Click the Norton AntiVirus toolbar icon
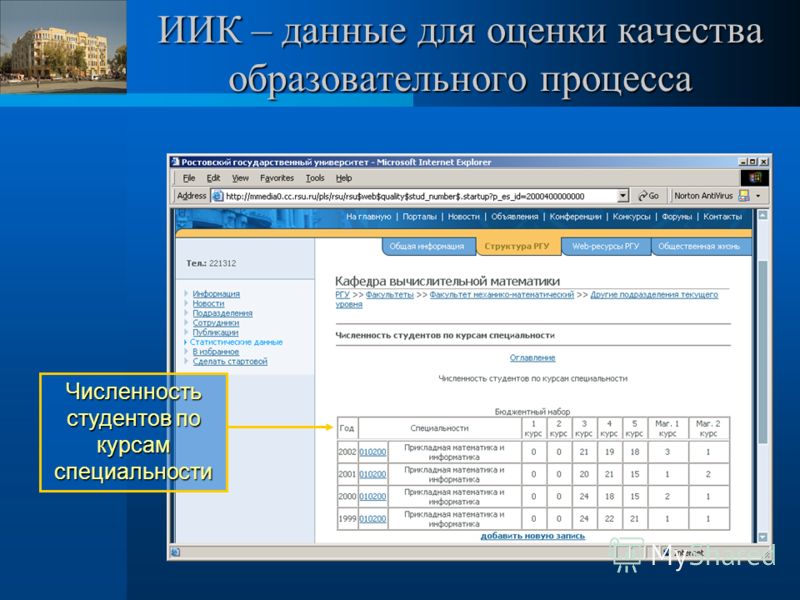This screenshot has height=600, width=800. click(x=744, y=196)
